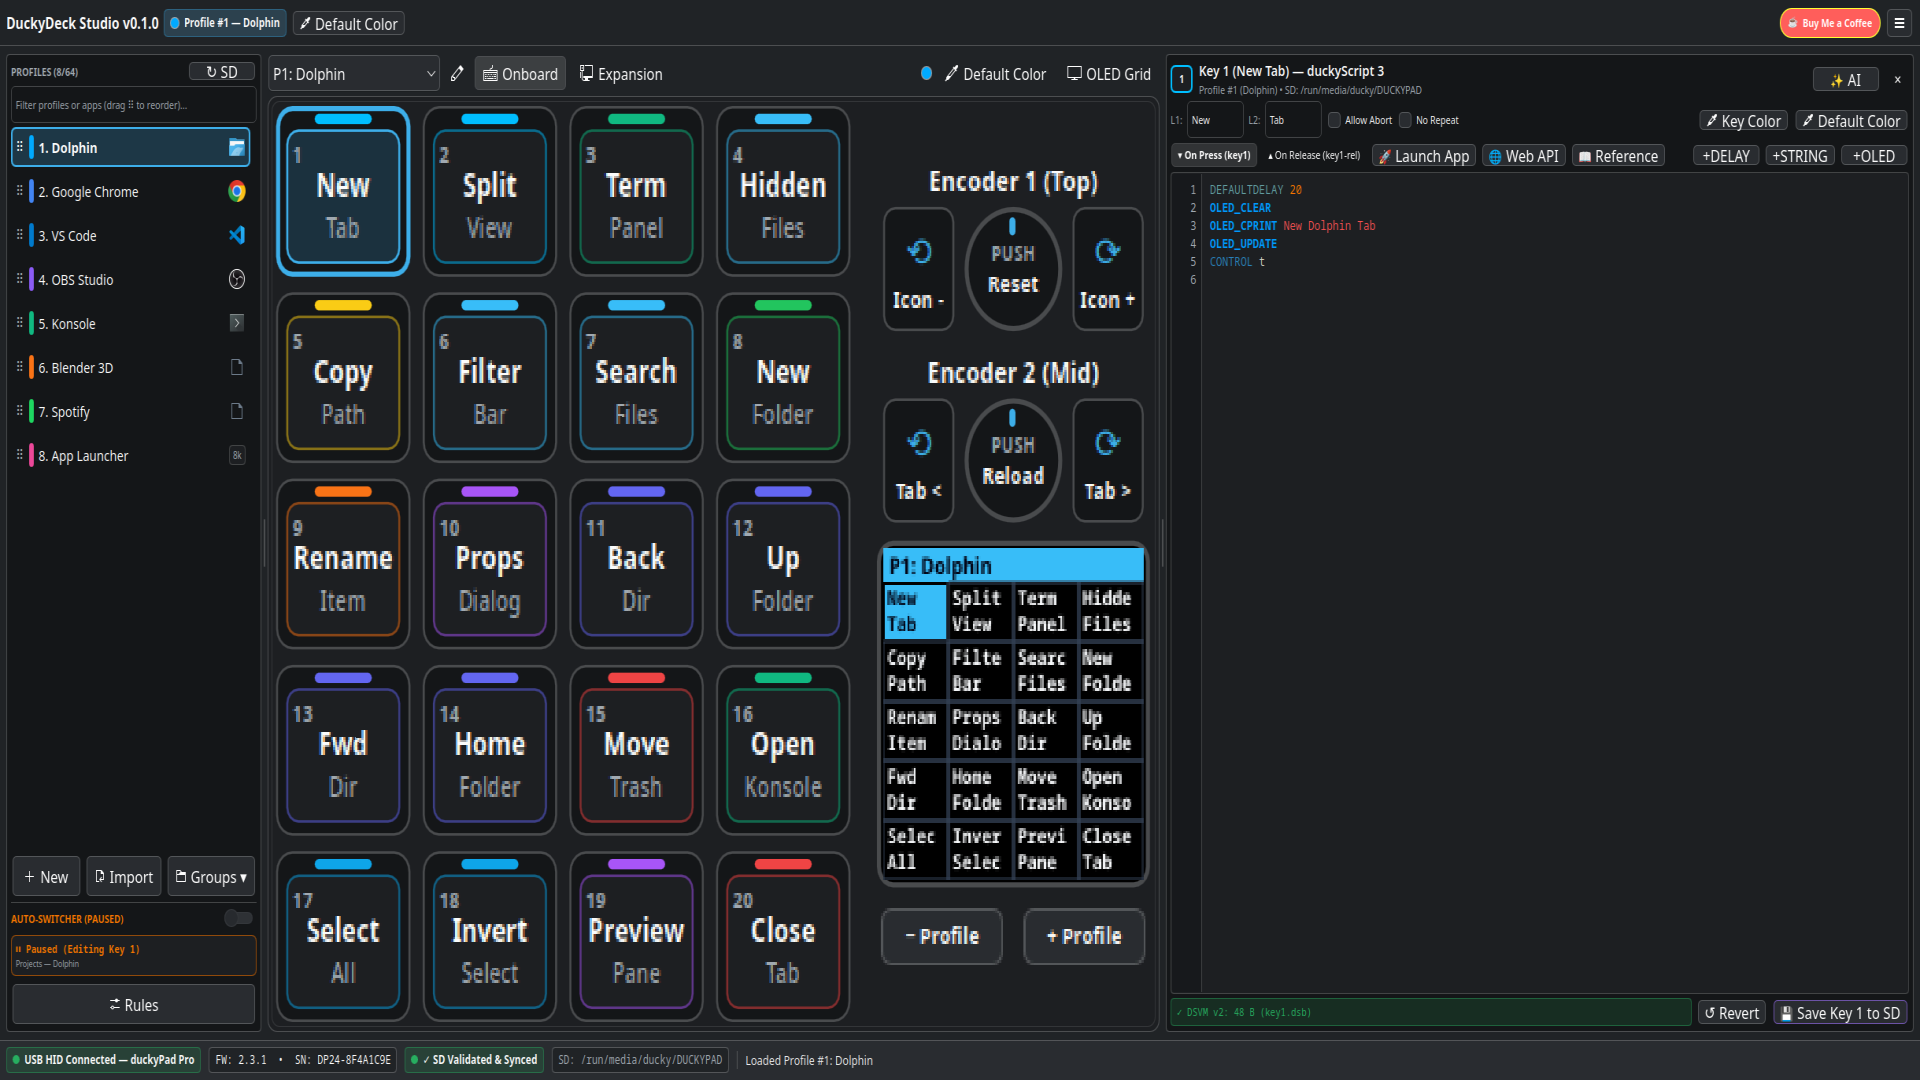The width and height of the screenshot is (1920, 1080).
Task: Select key 20 Close Tab
Action: (783, 937)
